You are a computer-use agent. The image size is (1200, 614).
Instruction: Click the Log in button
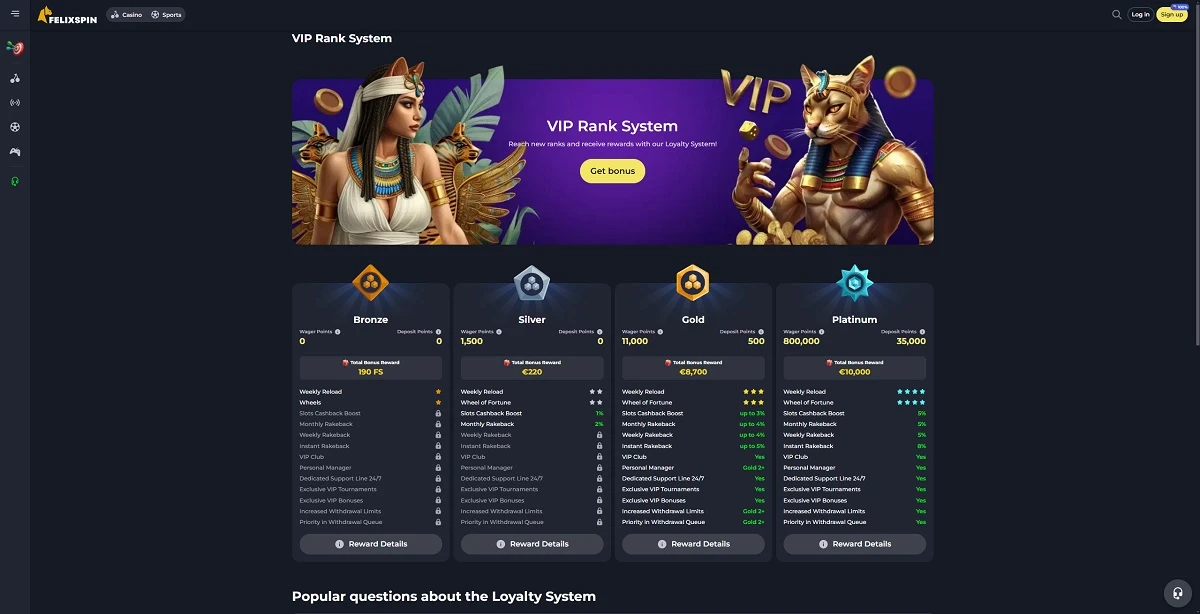(1140, 15)
